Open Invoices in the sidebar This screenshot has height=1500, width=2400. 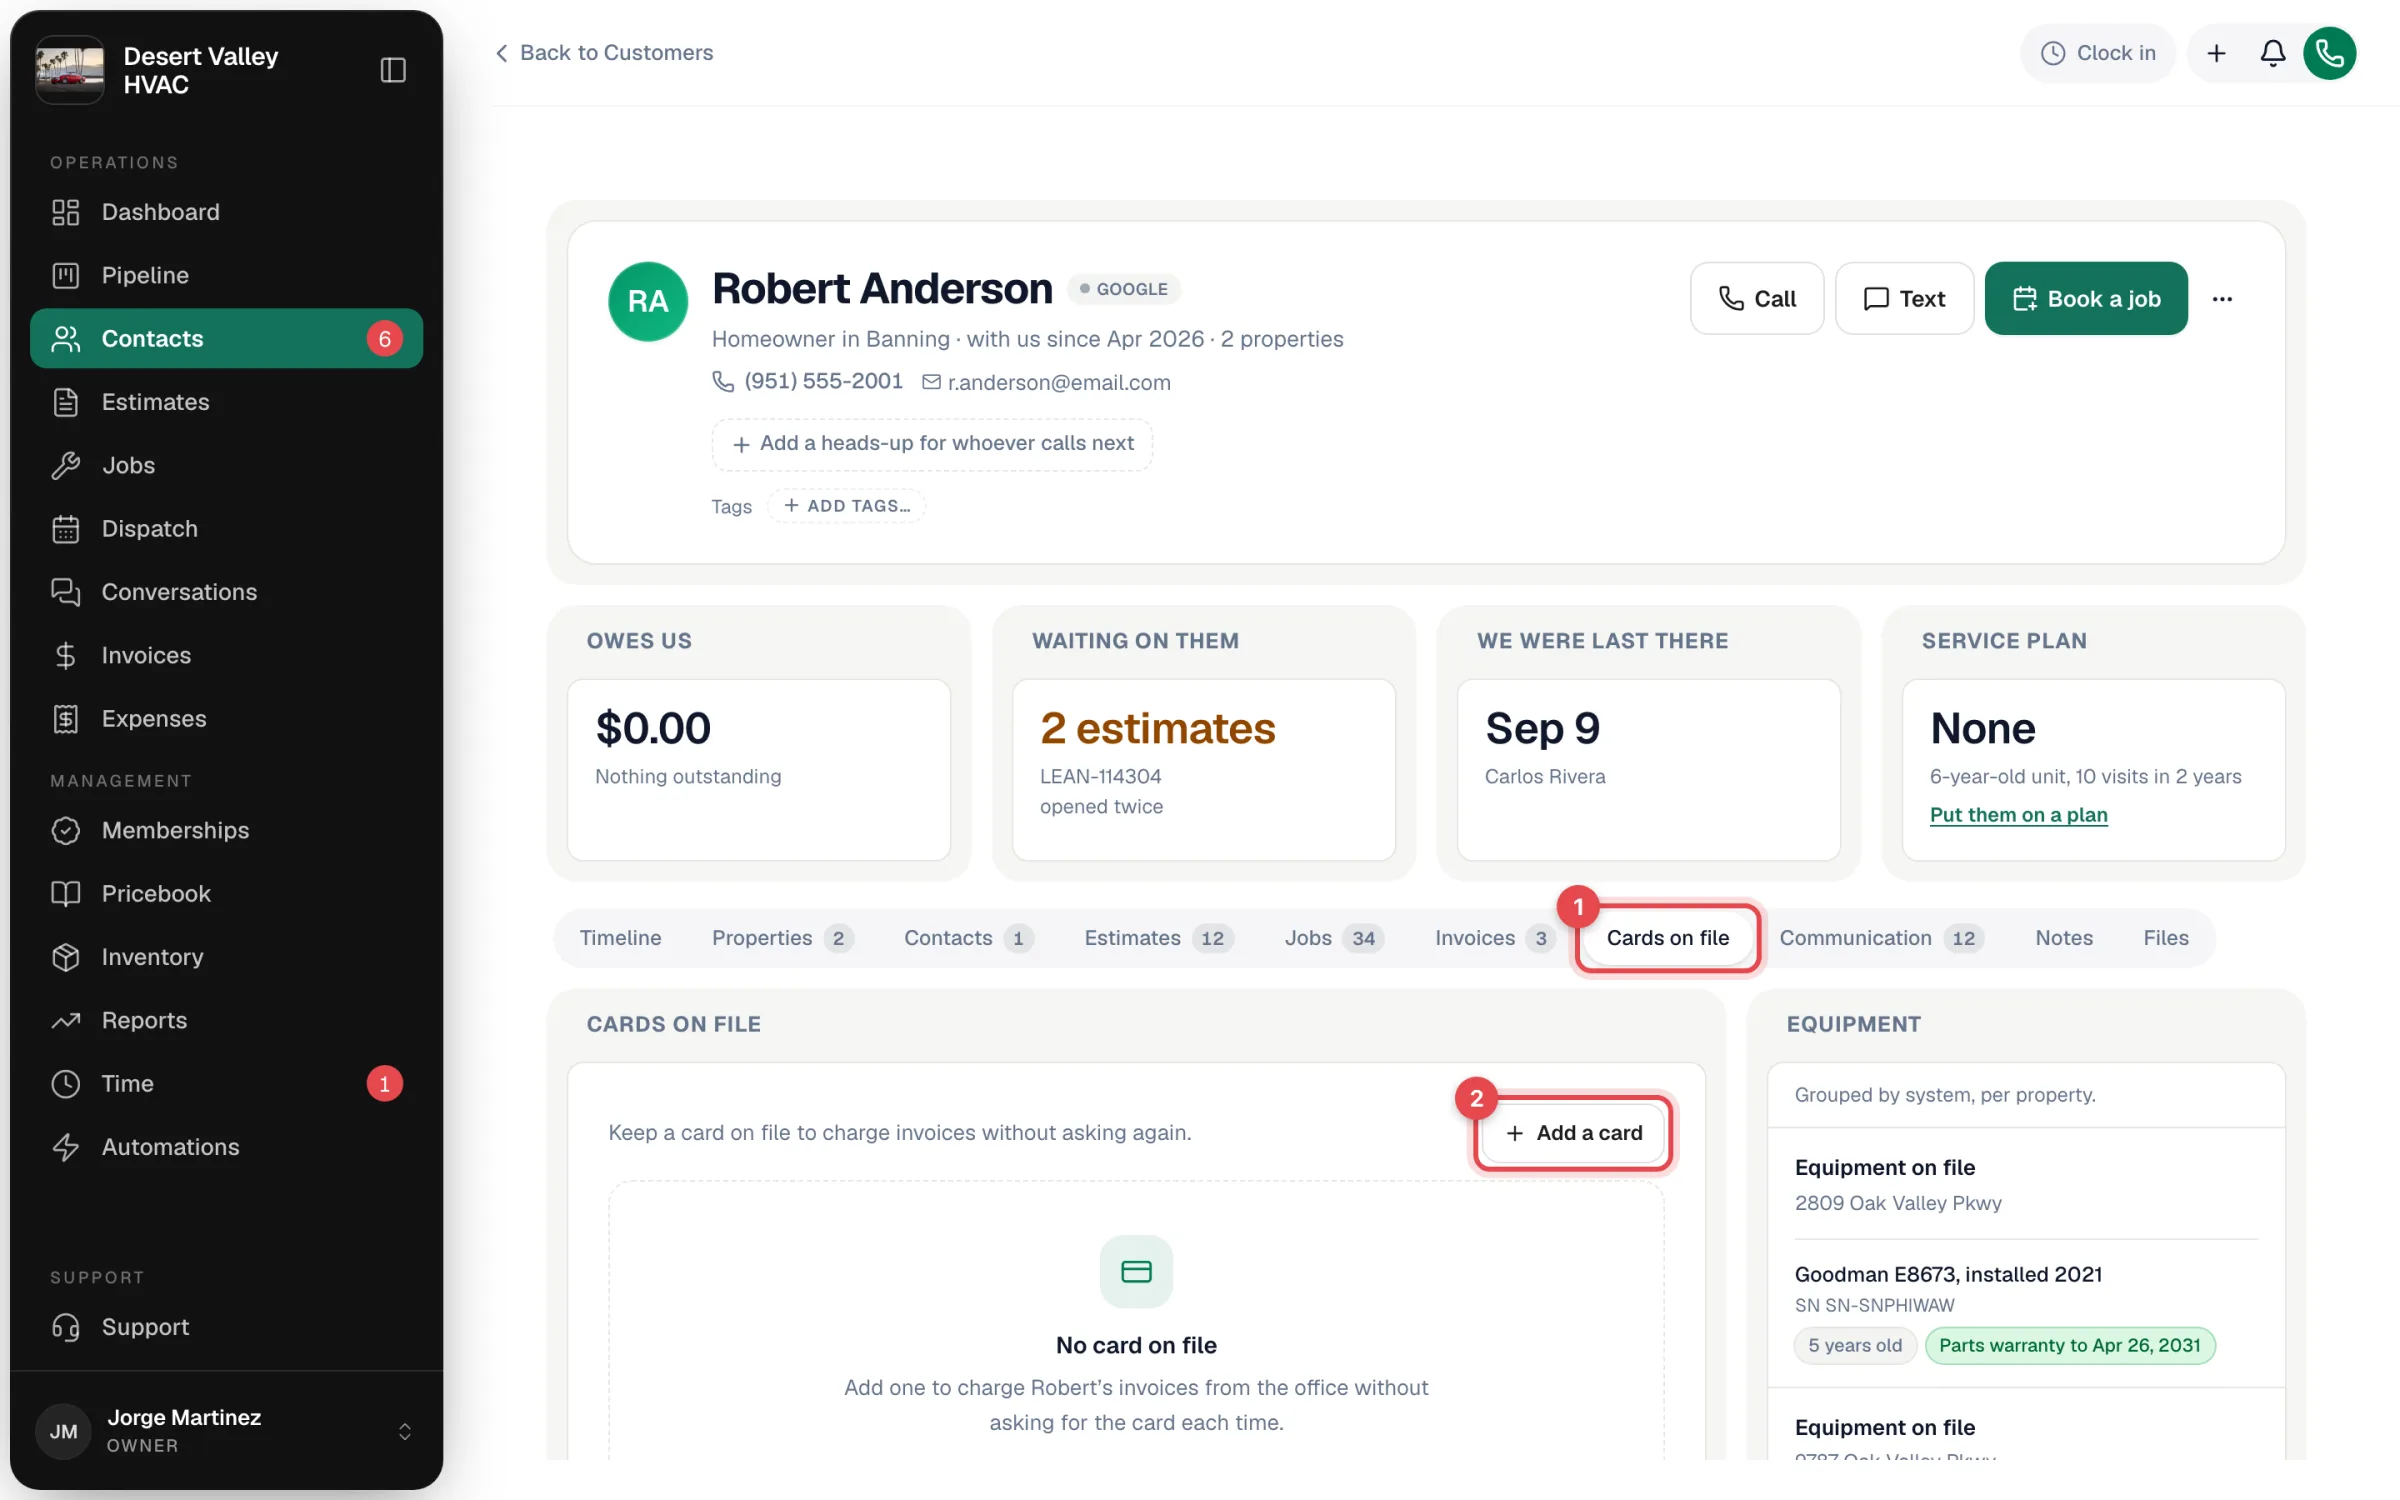coord(226,655)
